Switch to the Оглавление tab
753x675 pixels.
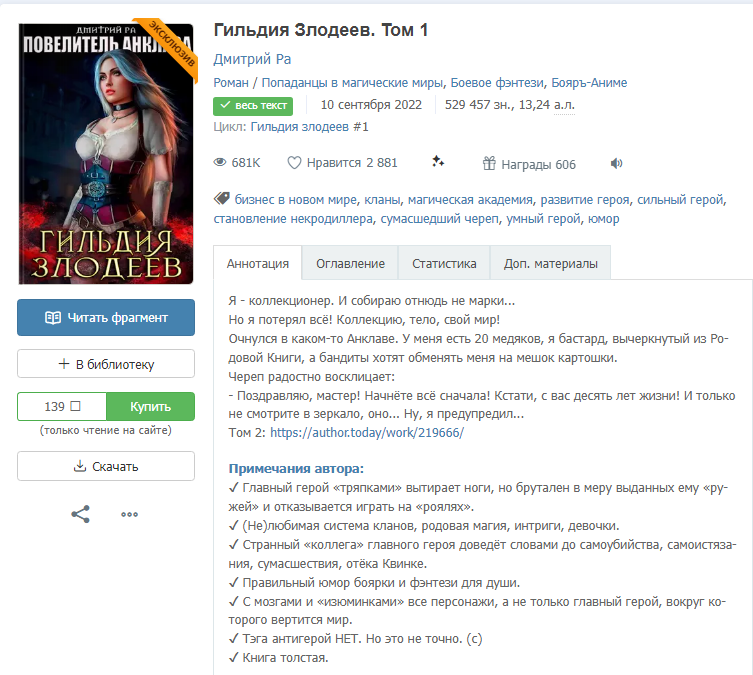click(x=350, y=263)
